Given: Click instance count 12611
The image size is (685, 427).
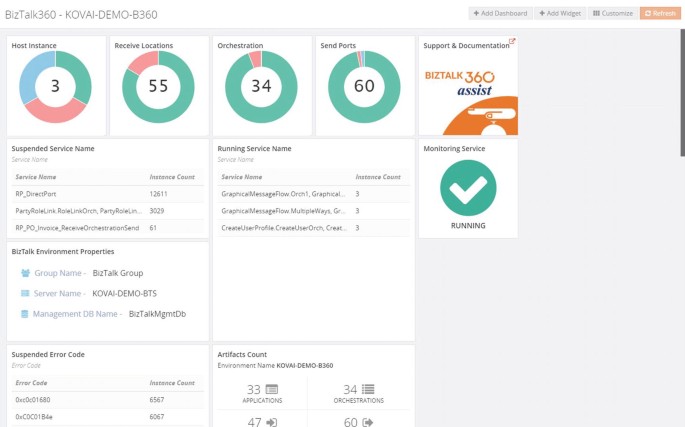Looking at the screenshot, I should pyautogui.click(x=158, y=194).
